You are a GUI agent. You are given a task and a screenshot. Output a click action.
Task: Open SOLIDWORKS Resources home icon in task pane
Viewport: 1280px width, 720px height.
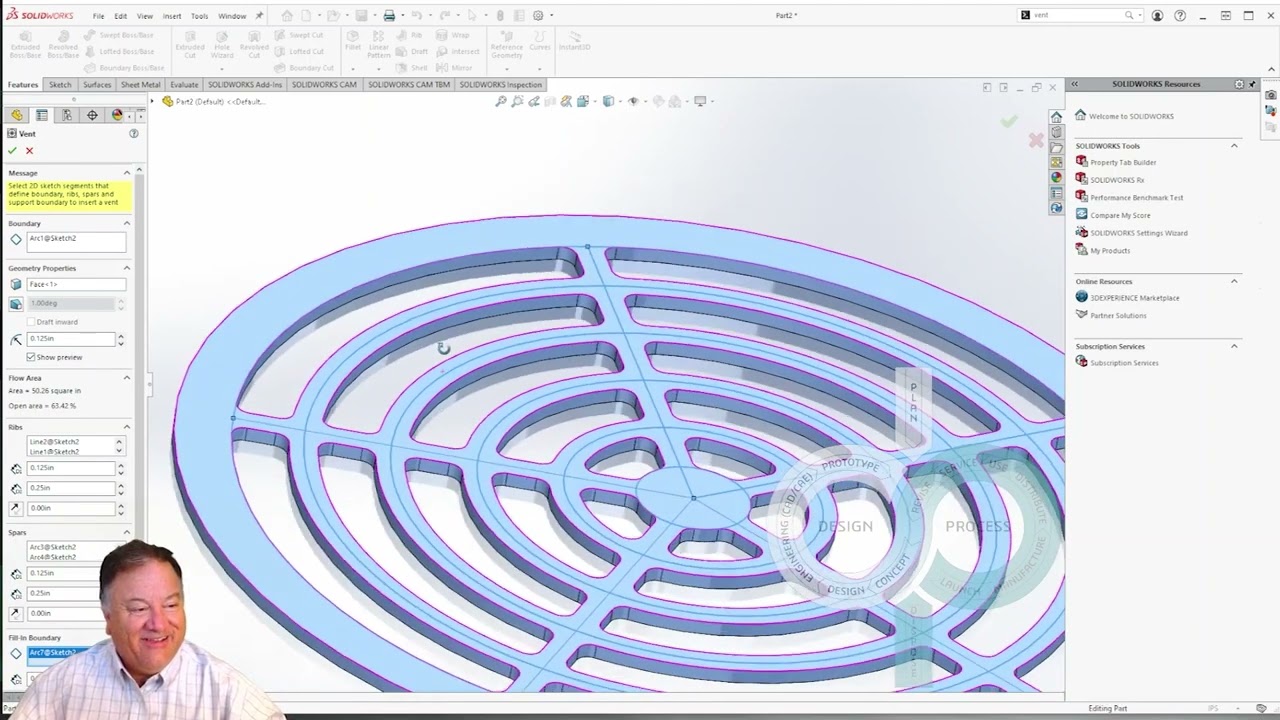[1056, 117]
